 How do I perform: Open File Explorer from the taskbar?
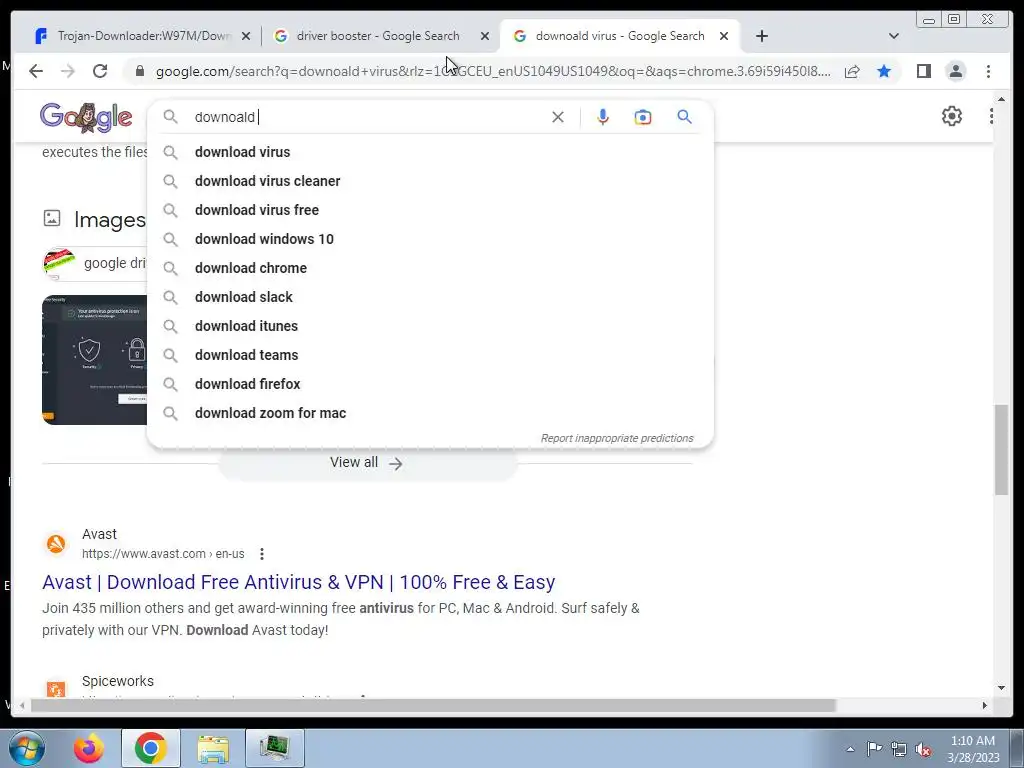[213, 748]
